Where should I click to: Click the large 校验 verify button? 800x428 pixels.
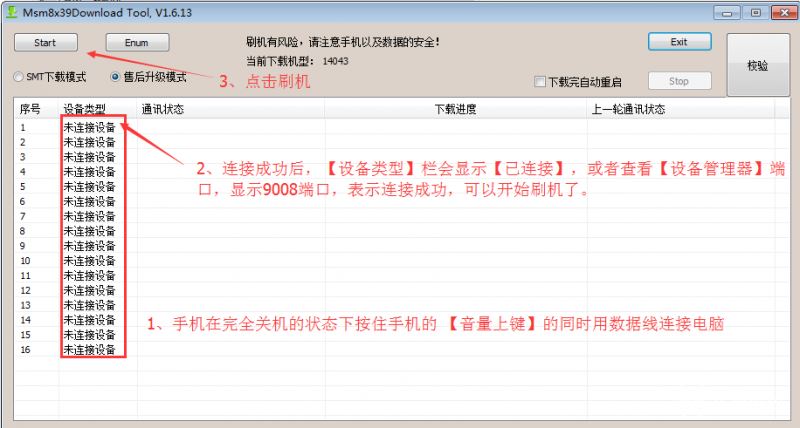coord(758,65)
